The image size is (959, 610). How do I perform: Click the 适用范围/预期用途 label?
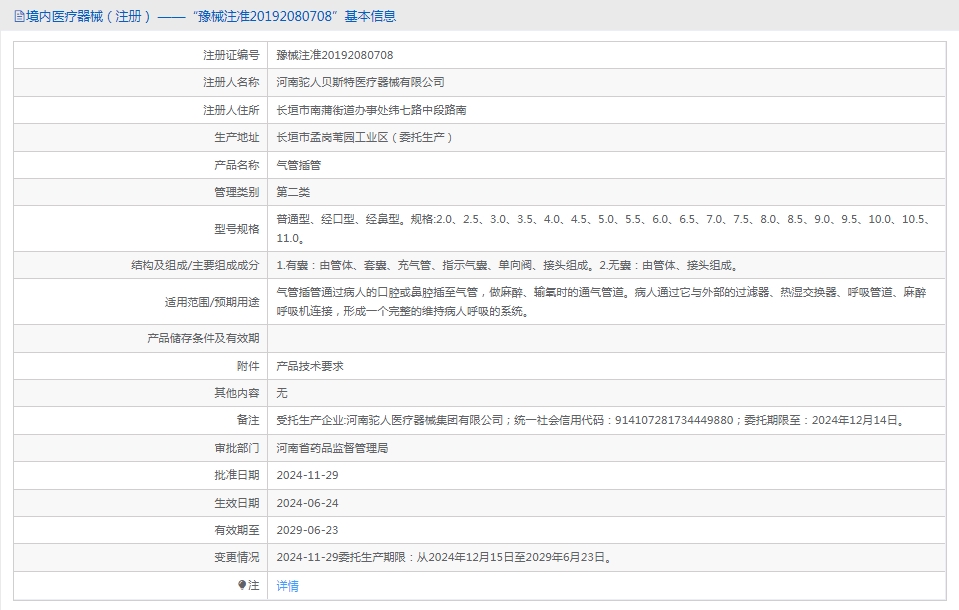click(212, 302)
